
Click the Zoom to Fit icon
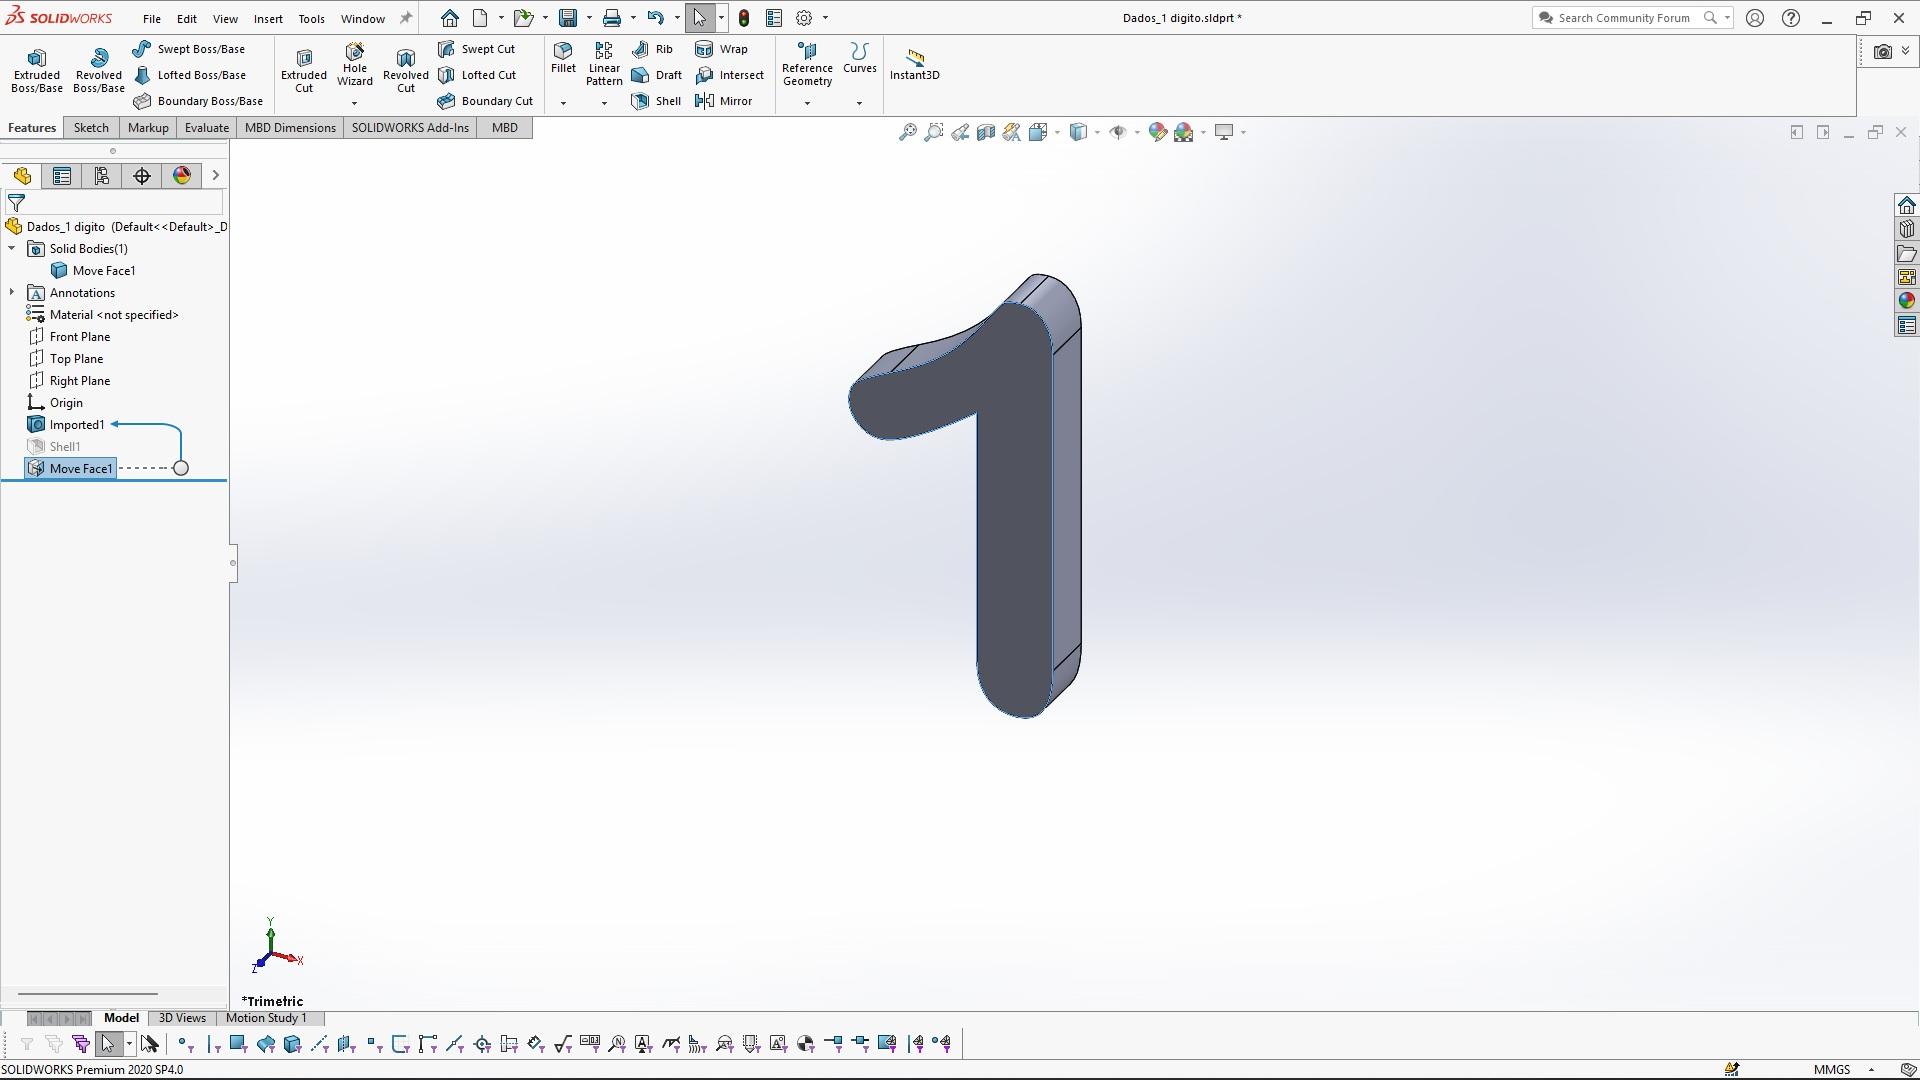coord(907,132)
